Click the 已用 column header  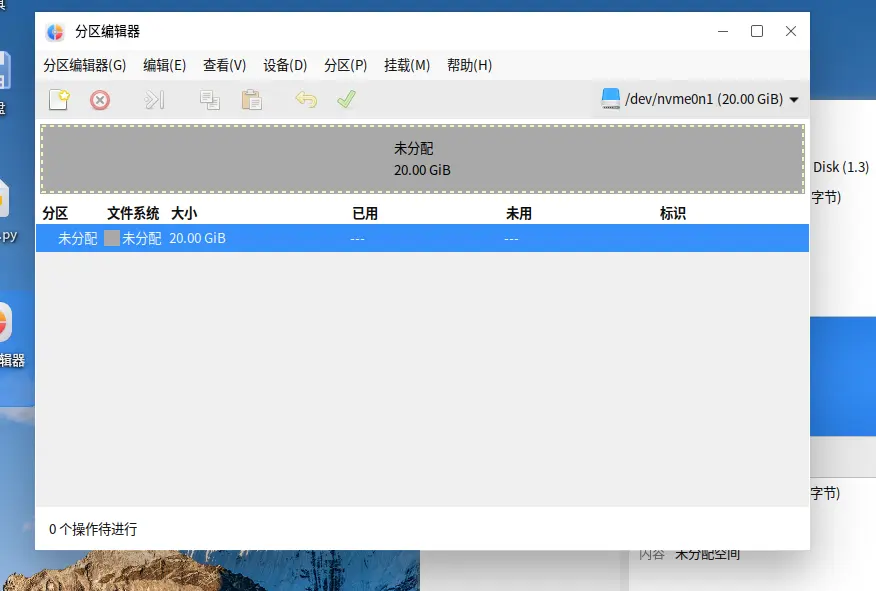(365, 213)
